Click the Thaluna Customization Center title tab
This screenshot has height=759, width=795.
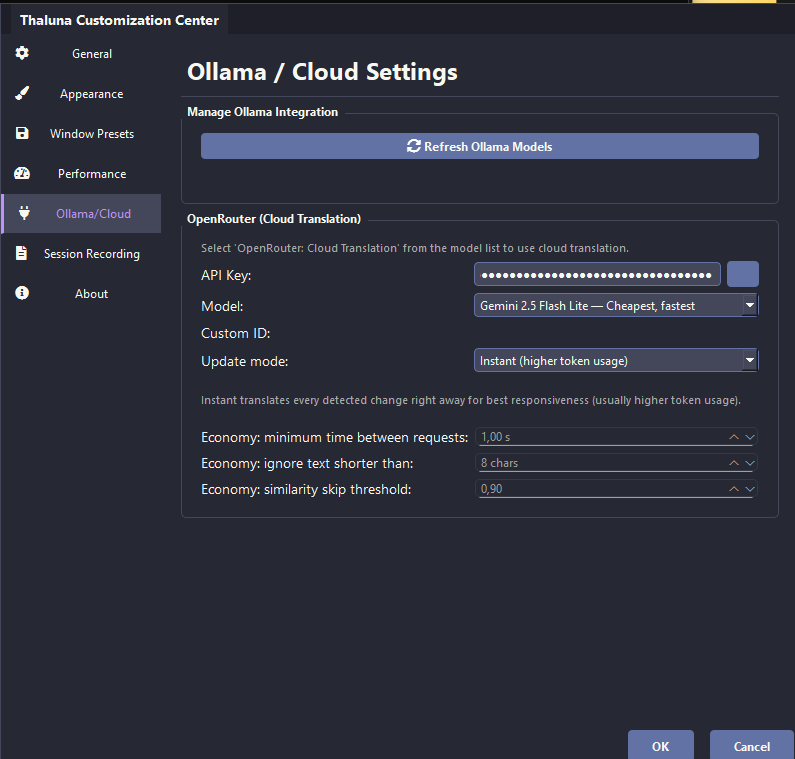pyautogui.click(x=119, y=20)
